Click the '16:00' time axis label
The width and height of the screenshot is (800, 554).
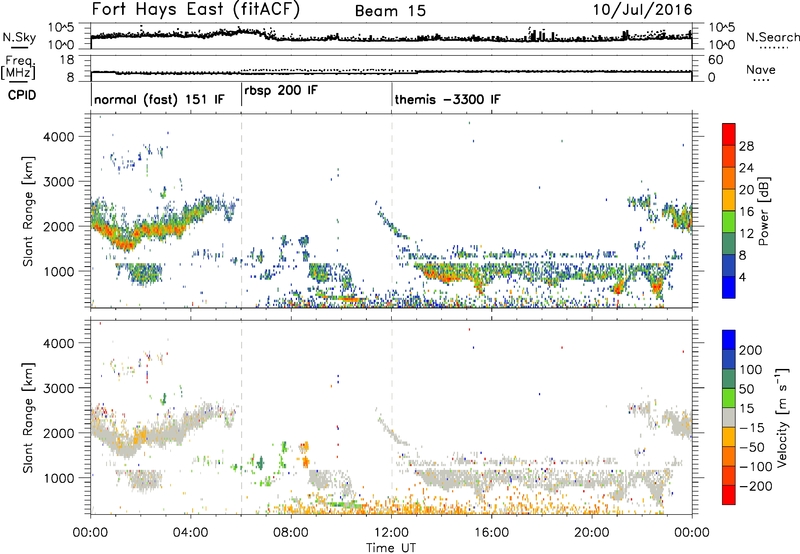coord(491,533)
